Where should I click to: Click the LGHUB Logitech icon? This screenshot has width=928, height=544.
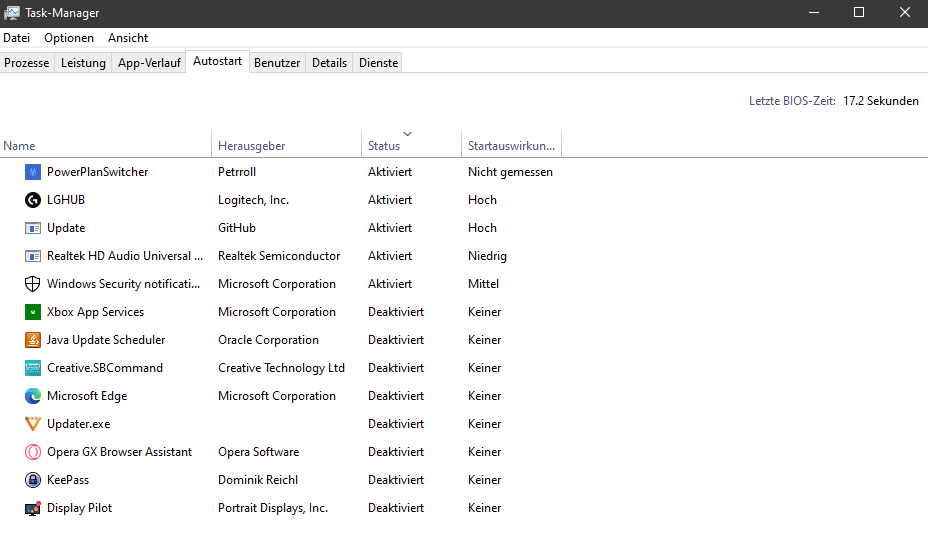pos(32,200)
